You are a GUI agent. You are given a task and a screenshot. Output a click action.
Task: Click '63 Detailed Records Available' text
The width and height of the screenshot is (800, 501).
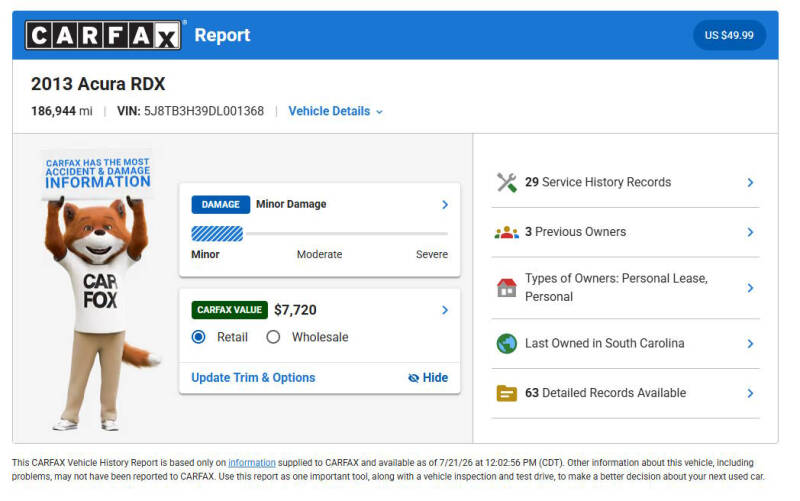point(606,393)
